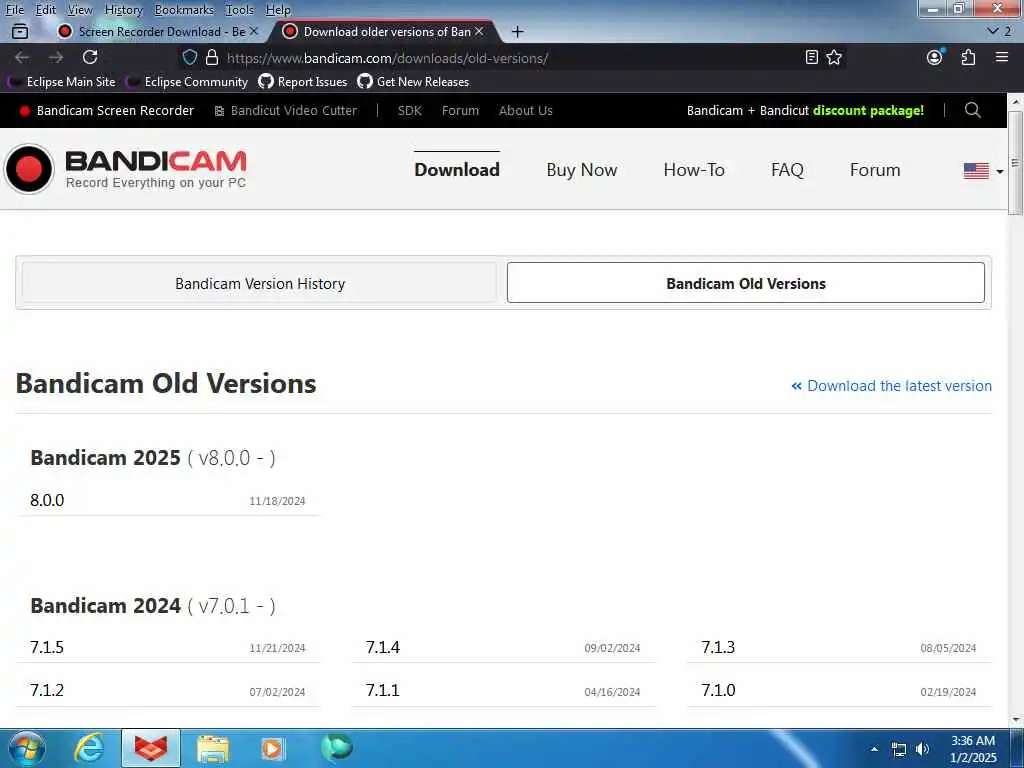Open the SDK link
Viewport: 1024px width, 768px height.
(x=409, y=110)
